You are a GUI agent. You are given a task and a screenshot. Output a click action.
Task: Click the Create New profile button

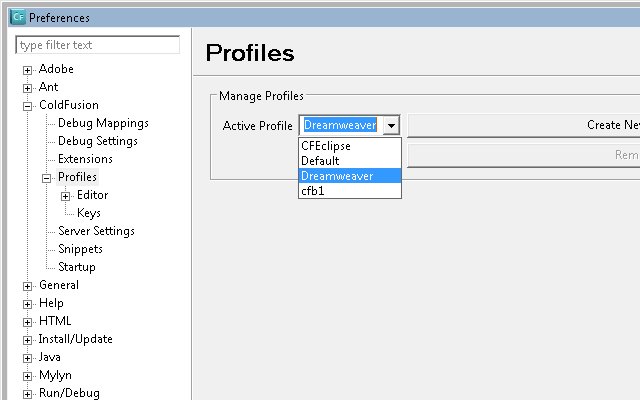click(x=524, y=125)
